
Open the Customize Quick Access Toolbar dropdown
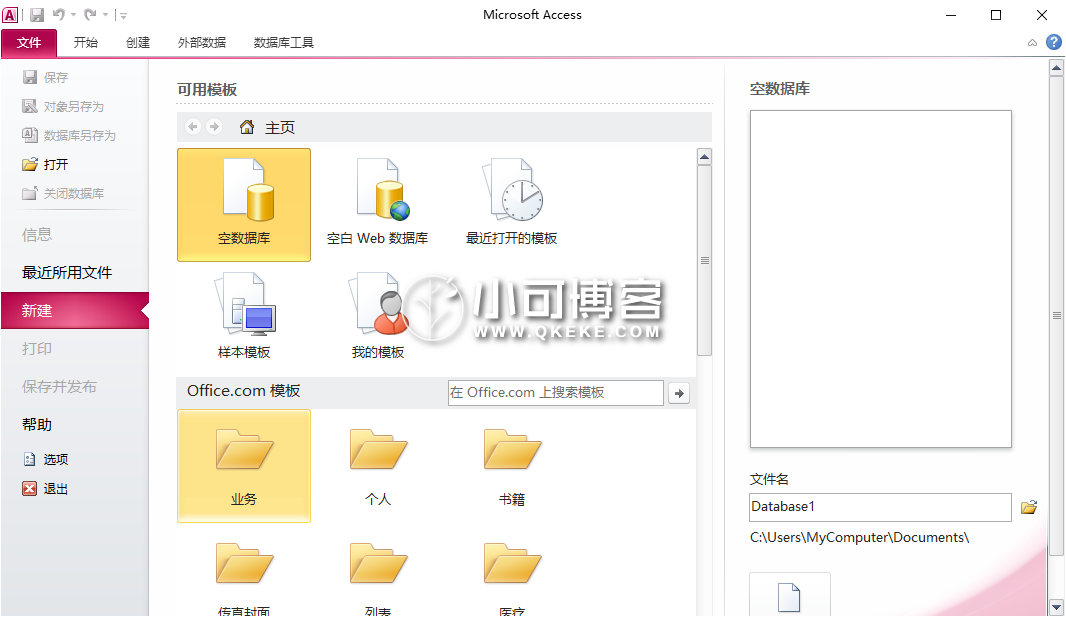[122, 15]
